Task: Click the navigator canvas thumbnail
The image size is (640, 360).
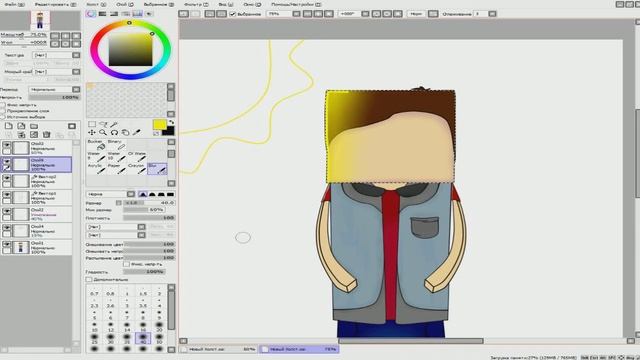Action: pos(40,20)
